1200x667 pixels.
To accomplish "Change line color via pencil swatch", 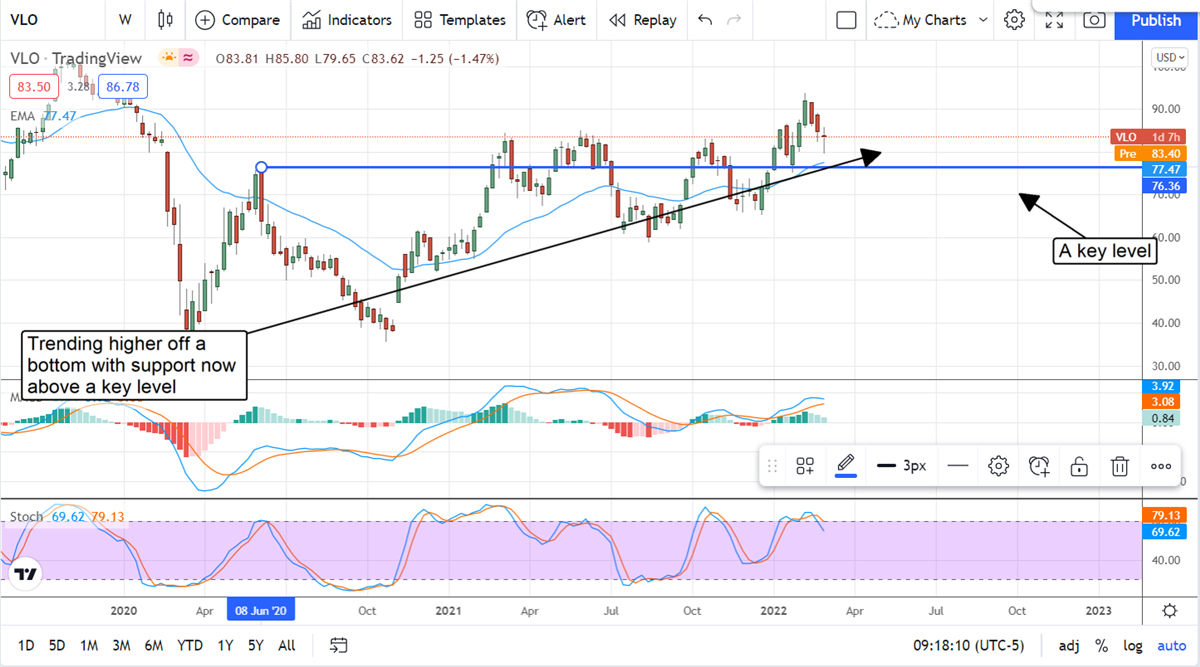I will (x=846, y=466).
